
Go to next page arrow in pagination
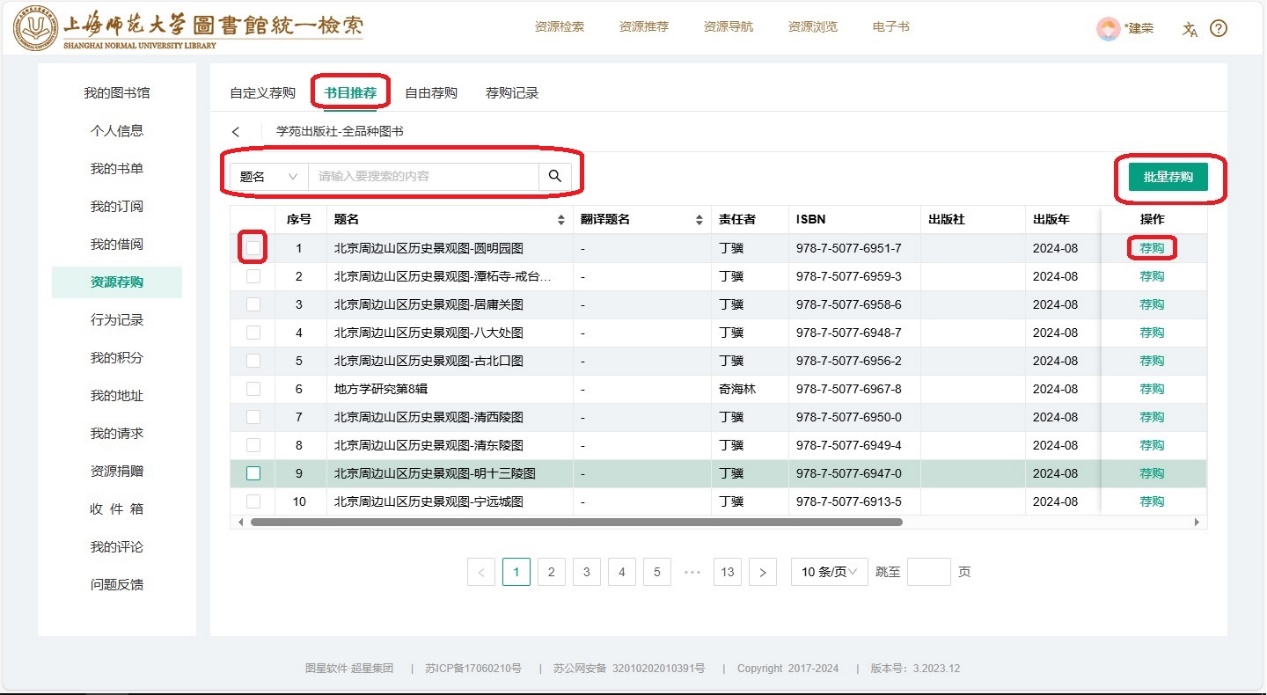[x=762, y=572]
